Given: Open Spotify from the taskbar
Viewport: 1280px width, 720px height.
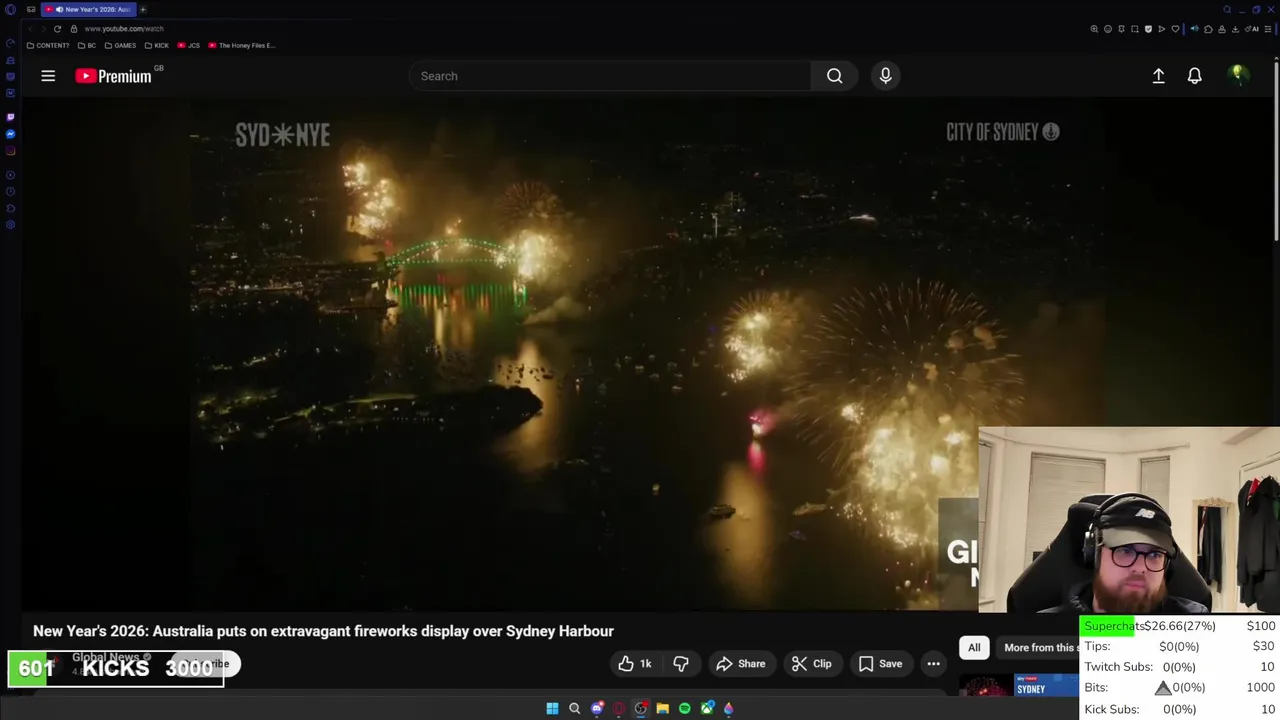Looking at the screenshot, I should pos(685,708).
